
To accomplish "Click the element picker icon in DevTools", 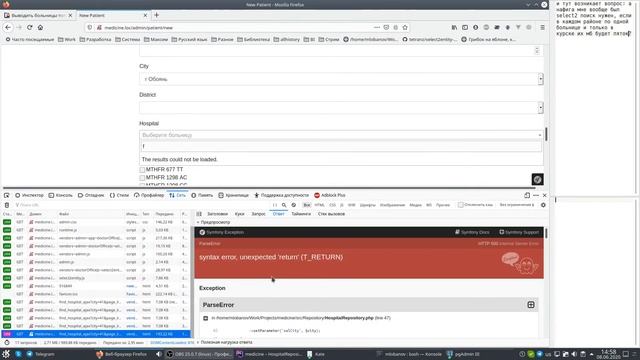I will pos(7,195).
